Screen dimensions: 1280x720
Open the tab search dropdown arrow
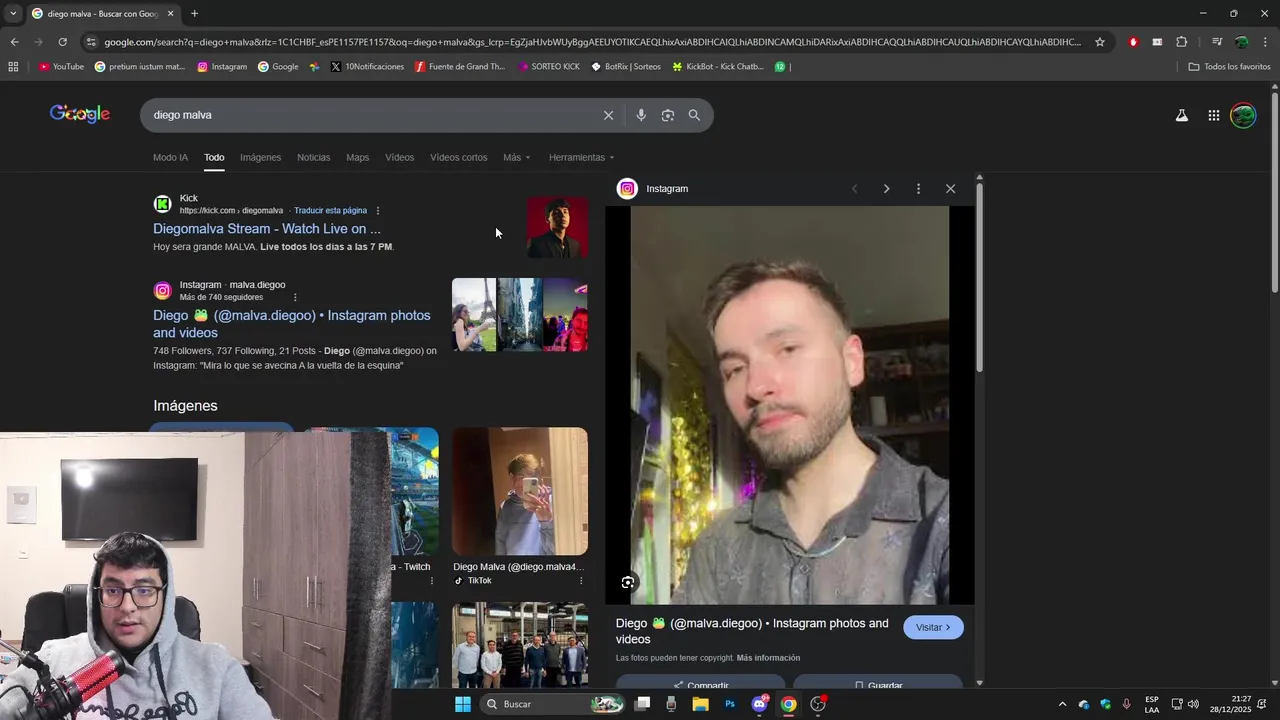click(x=13, y=14)
